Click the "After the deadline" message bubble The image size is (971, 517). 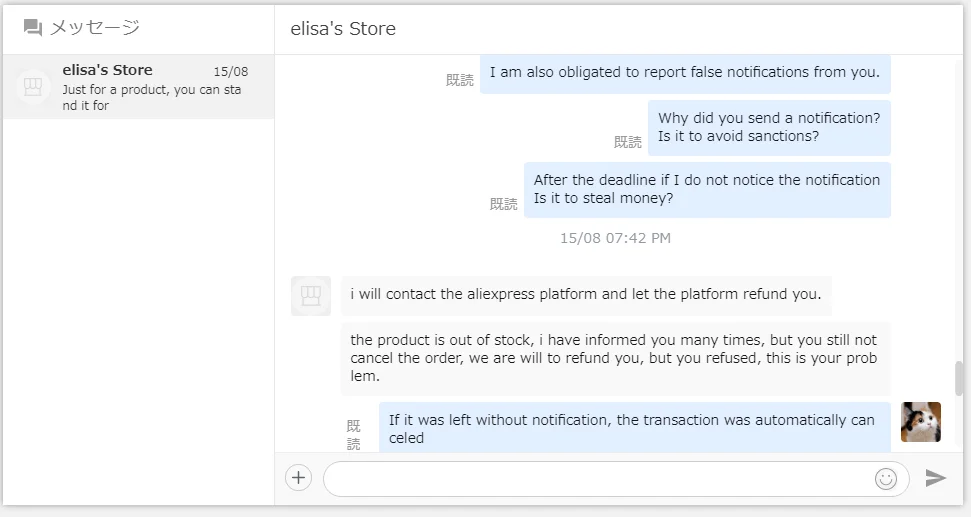tap(707, 189)
